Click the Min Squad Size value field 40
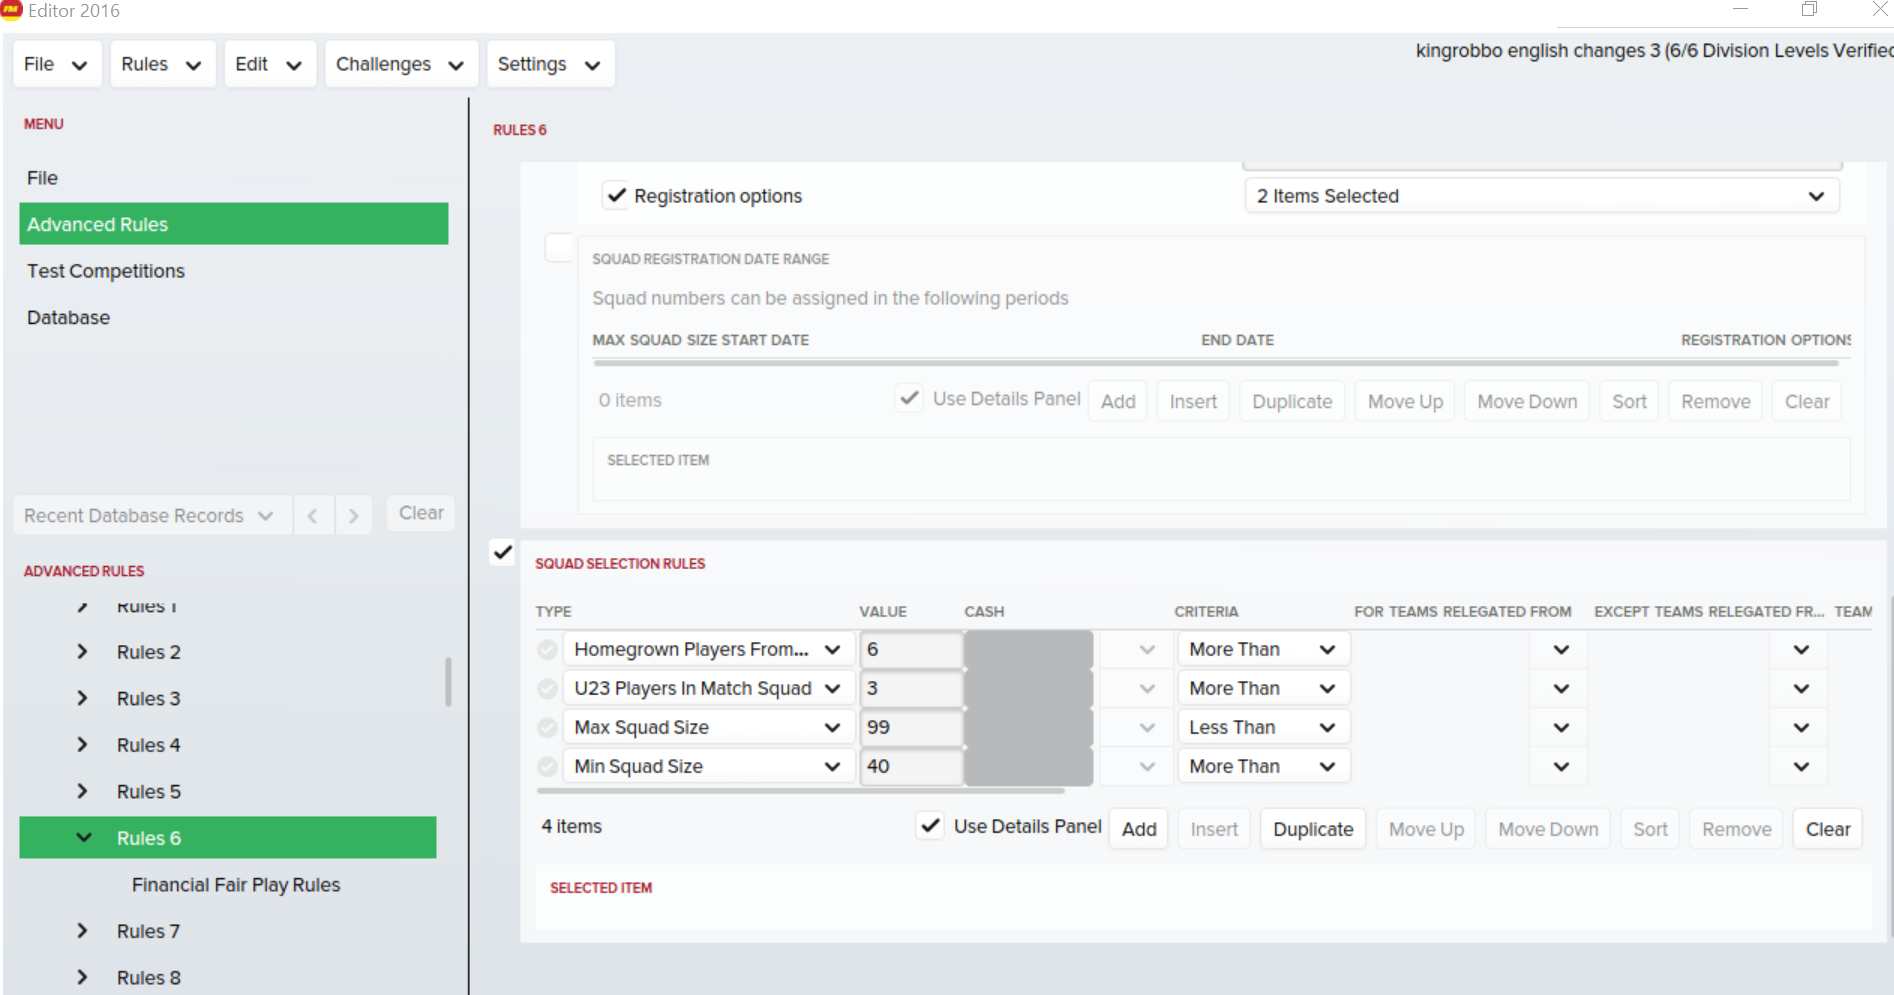1894x995 pixels. coord(911,767)
